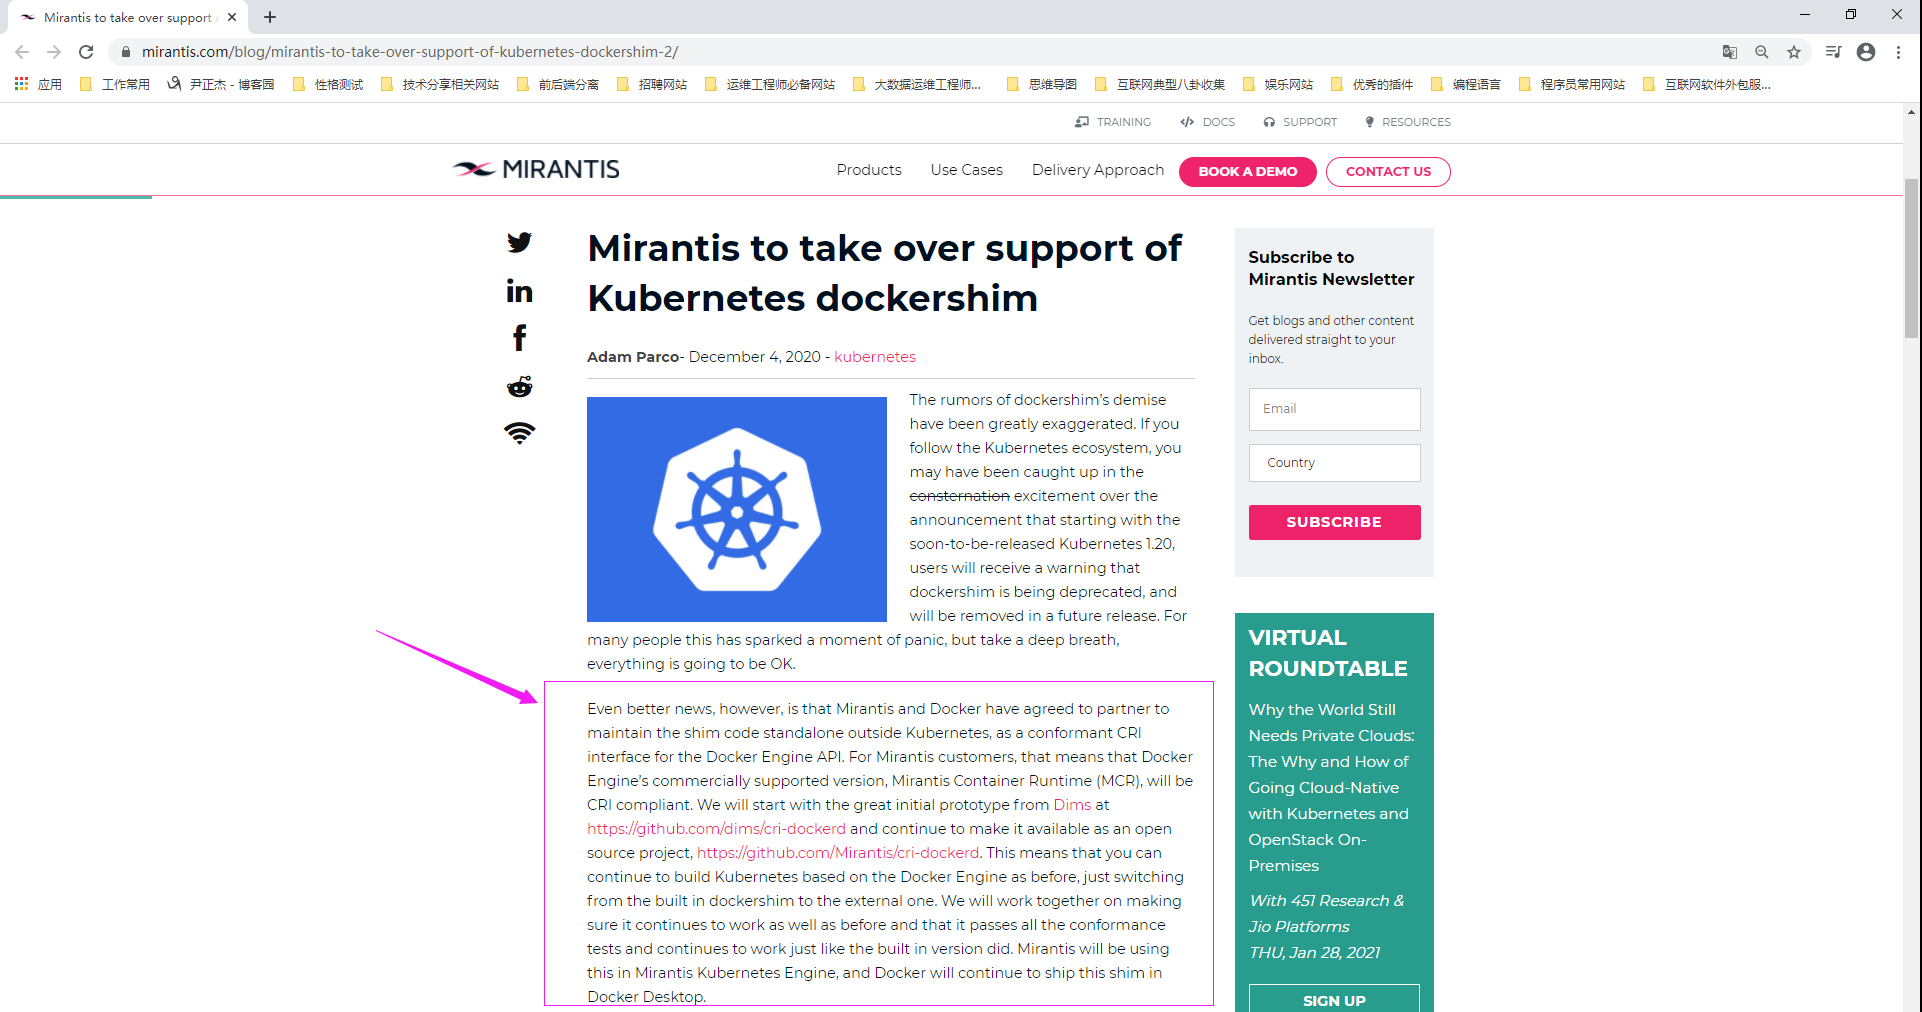Click the CONTACT US button
Viewport: 1922px width, 1012px height.
point(1387,172)
